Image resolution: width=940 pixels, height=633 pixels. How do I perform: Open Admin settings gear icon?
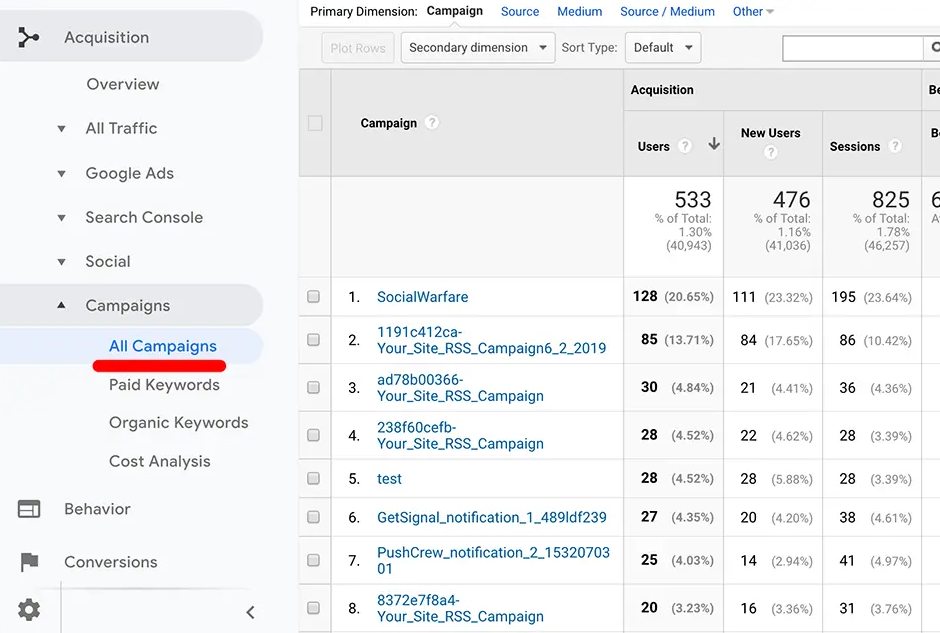tap(29, 609)
